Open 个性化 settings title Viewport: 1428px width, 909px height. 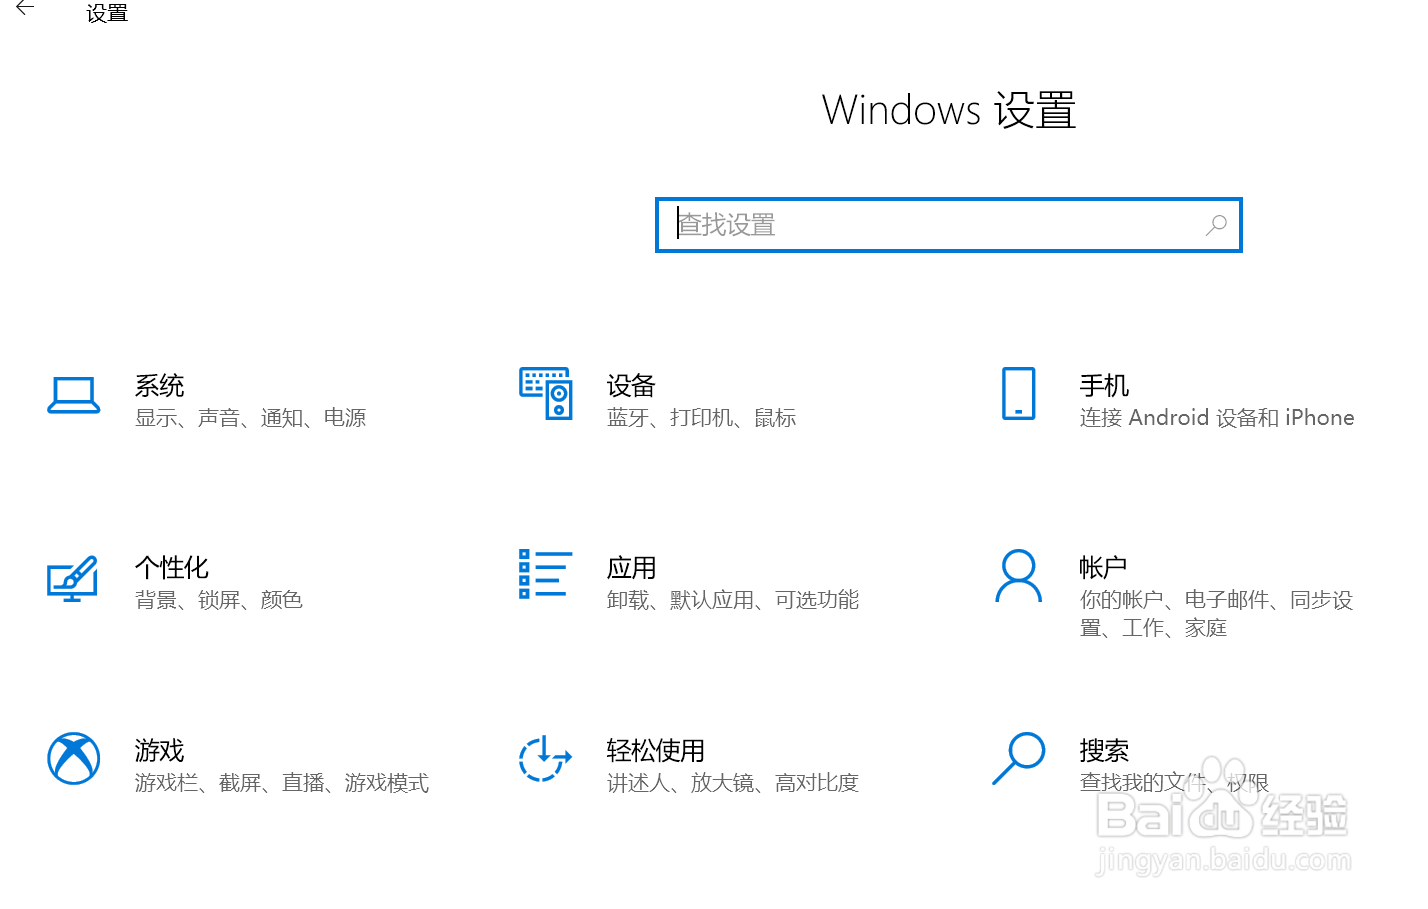[x=172, y=568]
